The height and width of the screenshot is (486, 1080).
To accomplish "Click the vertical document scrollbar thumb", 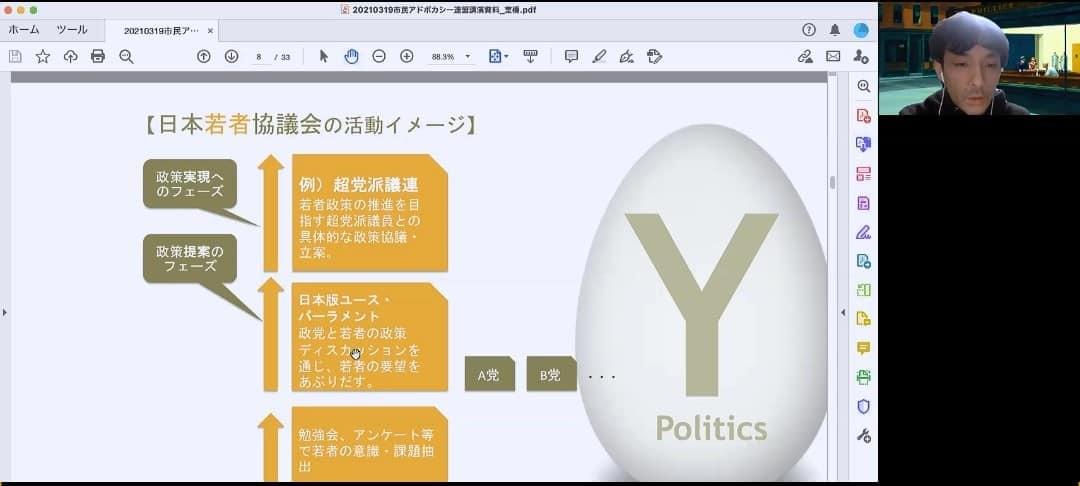I will 832,183.
